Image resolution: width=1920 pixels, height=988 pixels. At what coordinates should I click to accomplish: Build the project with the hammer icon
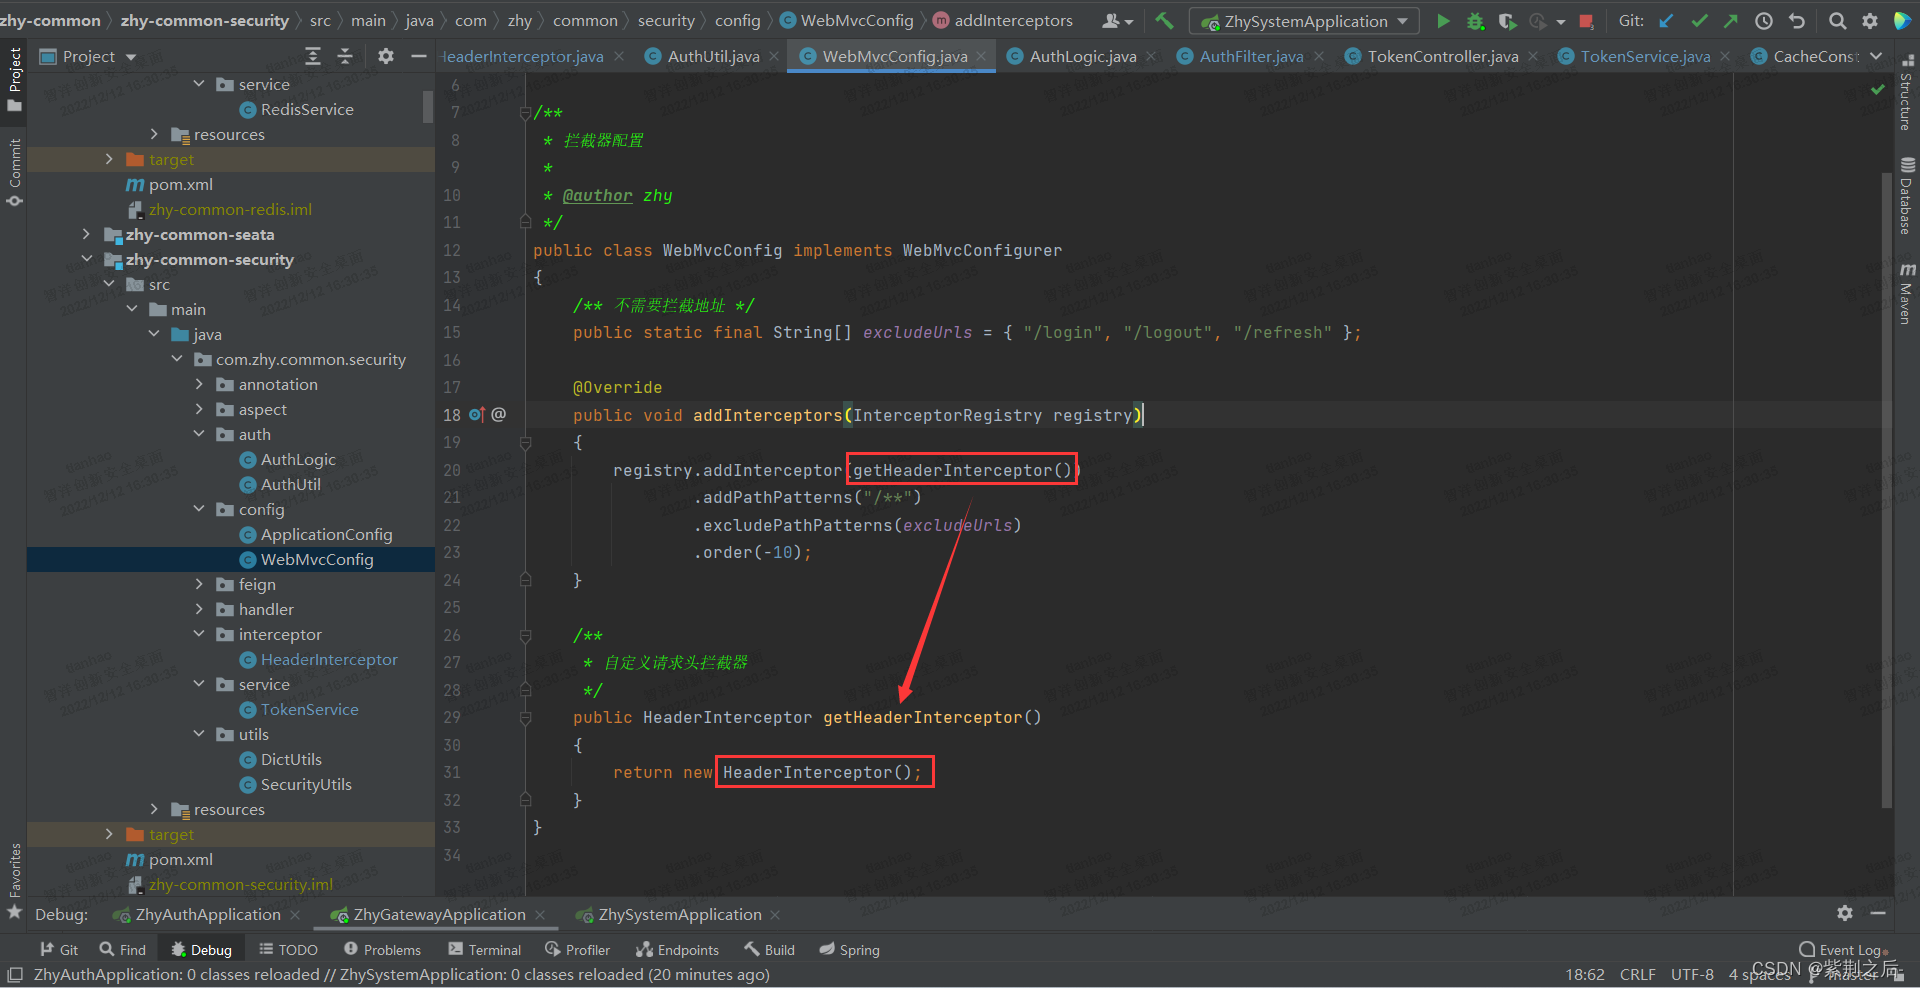click(1164, 21)
